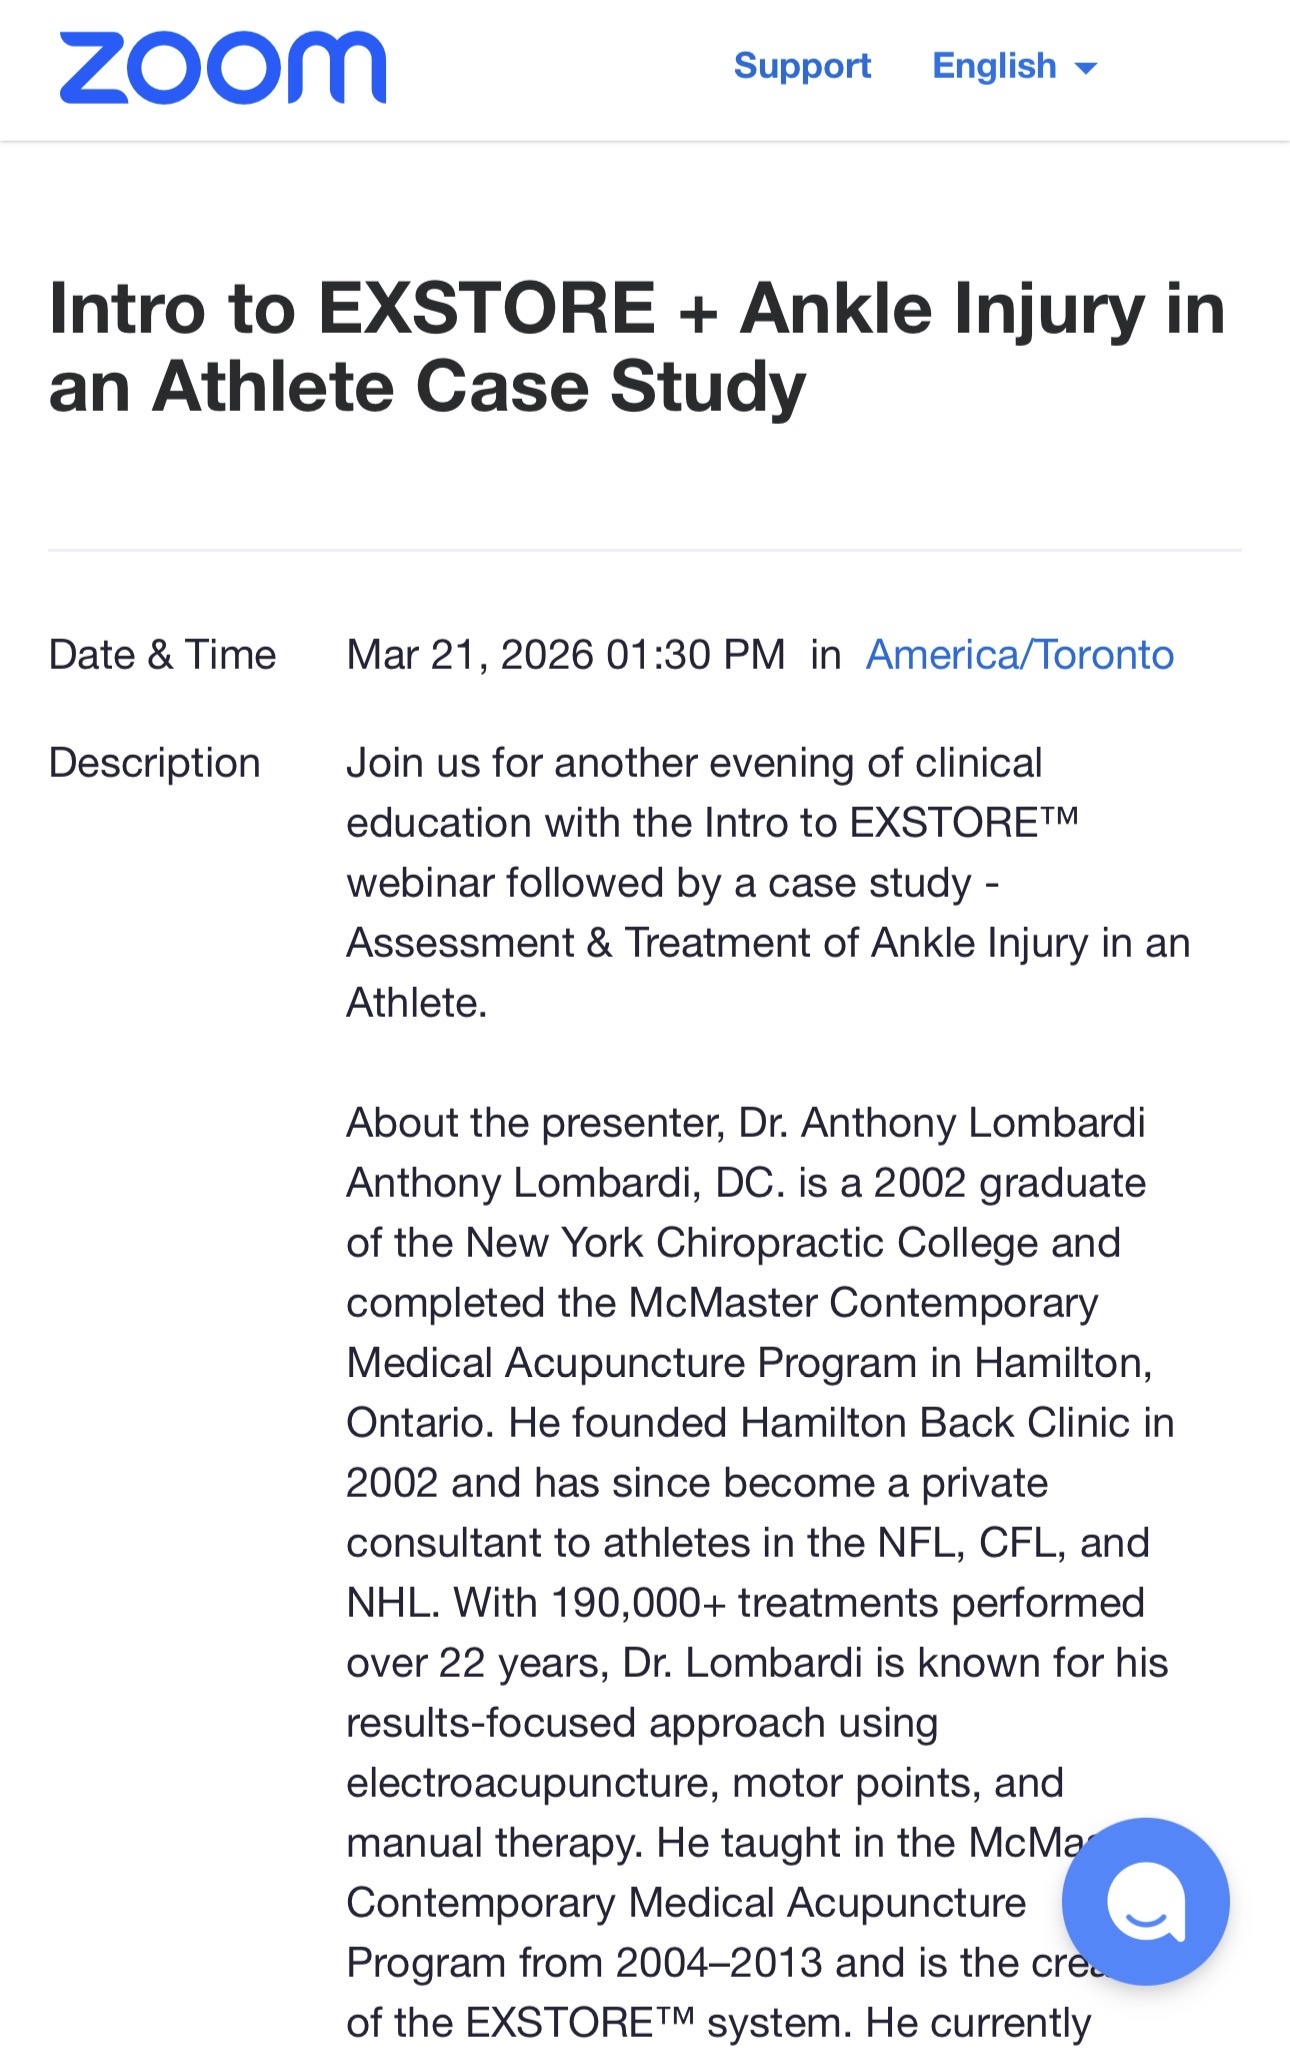Viewport: 1290px width, 2071px height.
Task: Click the caret arrow beside English
Action: [1085, 68]
